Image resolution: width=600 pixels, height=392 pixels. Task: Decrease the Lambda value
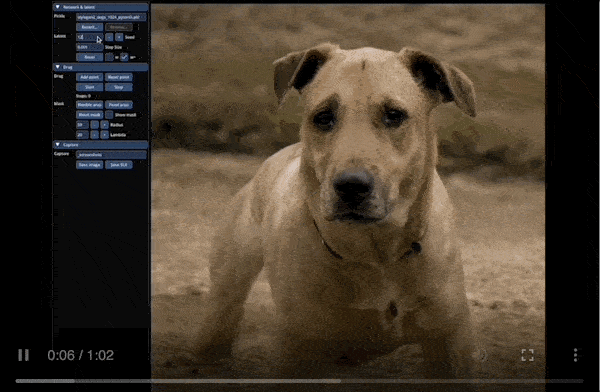[x=95, y=135]
